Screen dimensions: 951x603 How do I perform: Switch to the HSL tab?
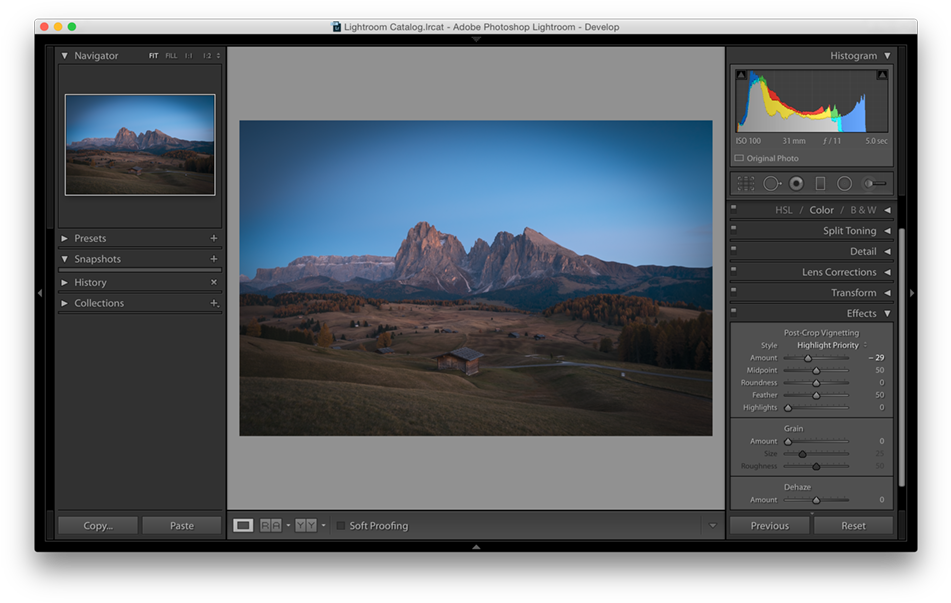click(x=783, y=210)
